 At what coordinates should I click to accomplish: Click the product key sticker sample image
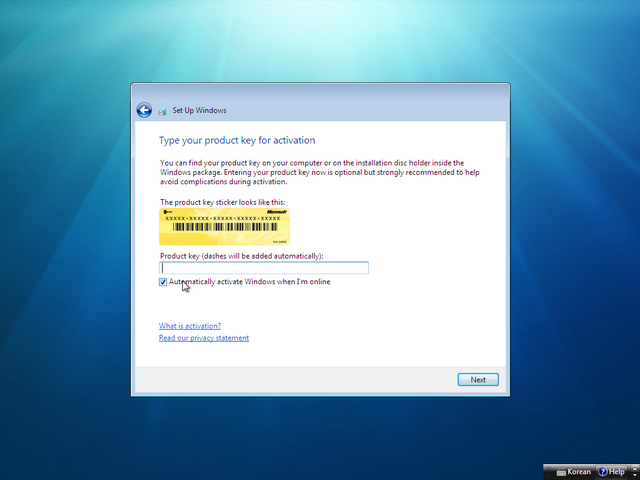224,227
